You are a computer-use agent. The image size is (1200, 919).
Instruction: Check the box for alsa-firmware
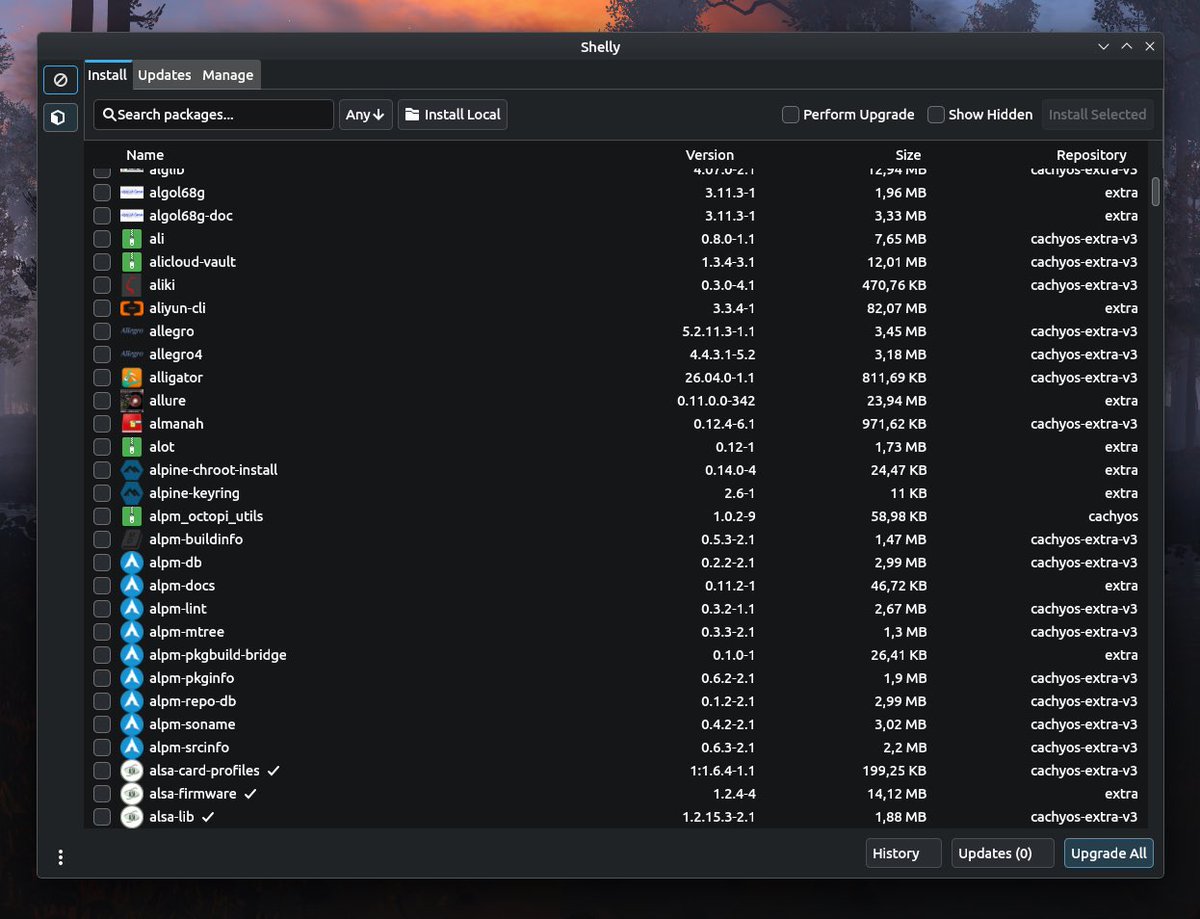102,793
